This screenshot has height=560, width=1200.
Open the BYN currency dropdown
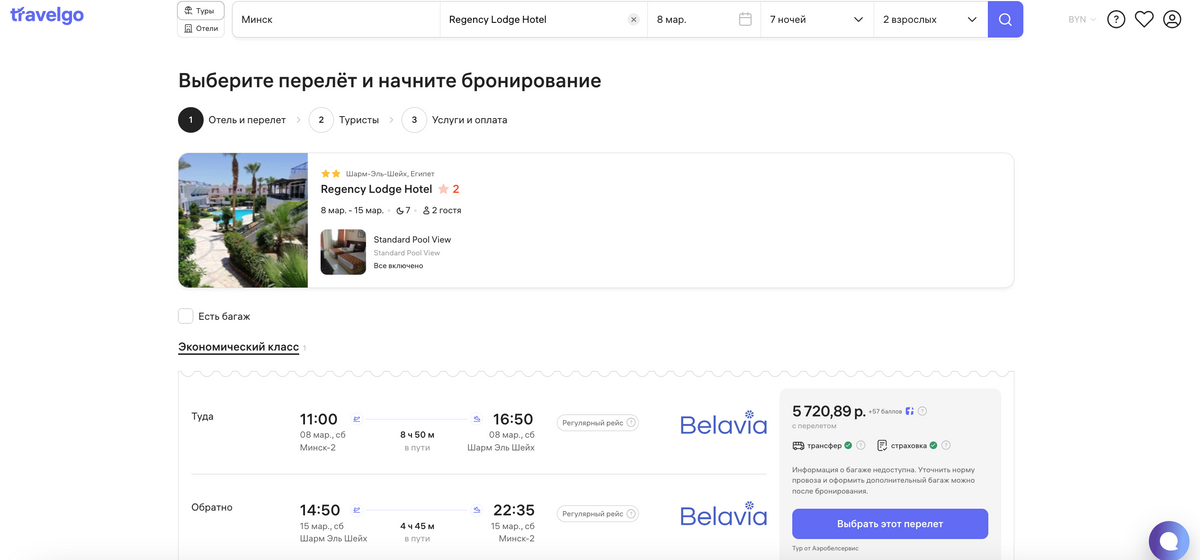tap(1082, 20)
